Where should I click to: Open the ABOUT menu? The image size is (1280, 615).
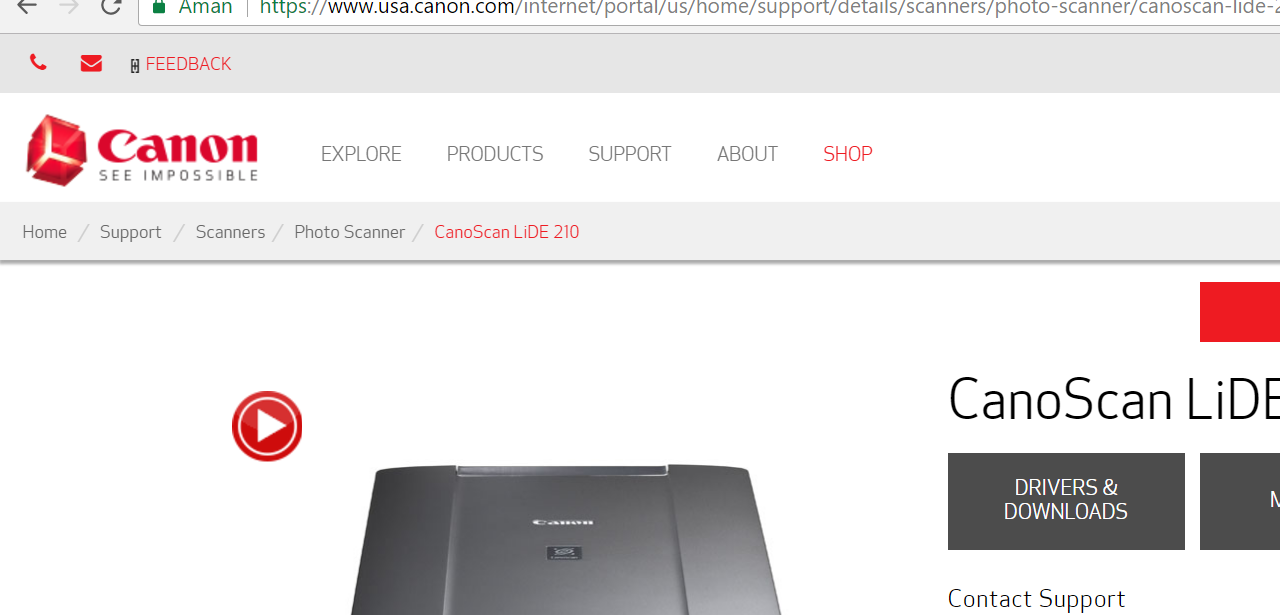click(747, 154)
